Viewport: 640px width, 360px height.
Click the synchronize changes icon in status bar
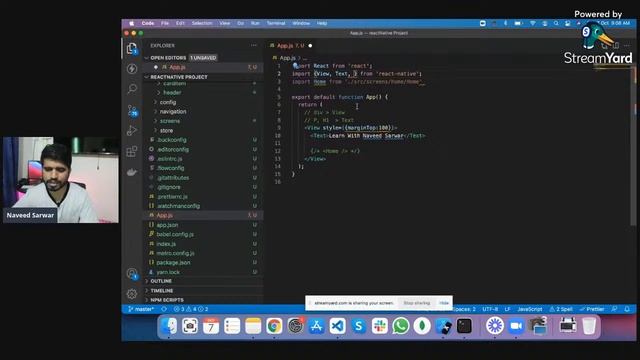point(164,309)
